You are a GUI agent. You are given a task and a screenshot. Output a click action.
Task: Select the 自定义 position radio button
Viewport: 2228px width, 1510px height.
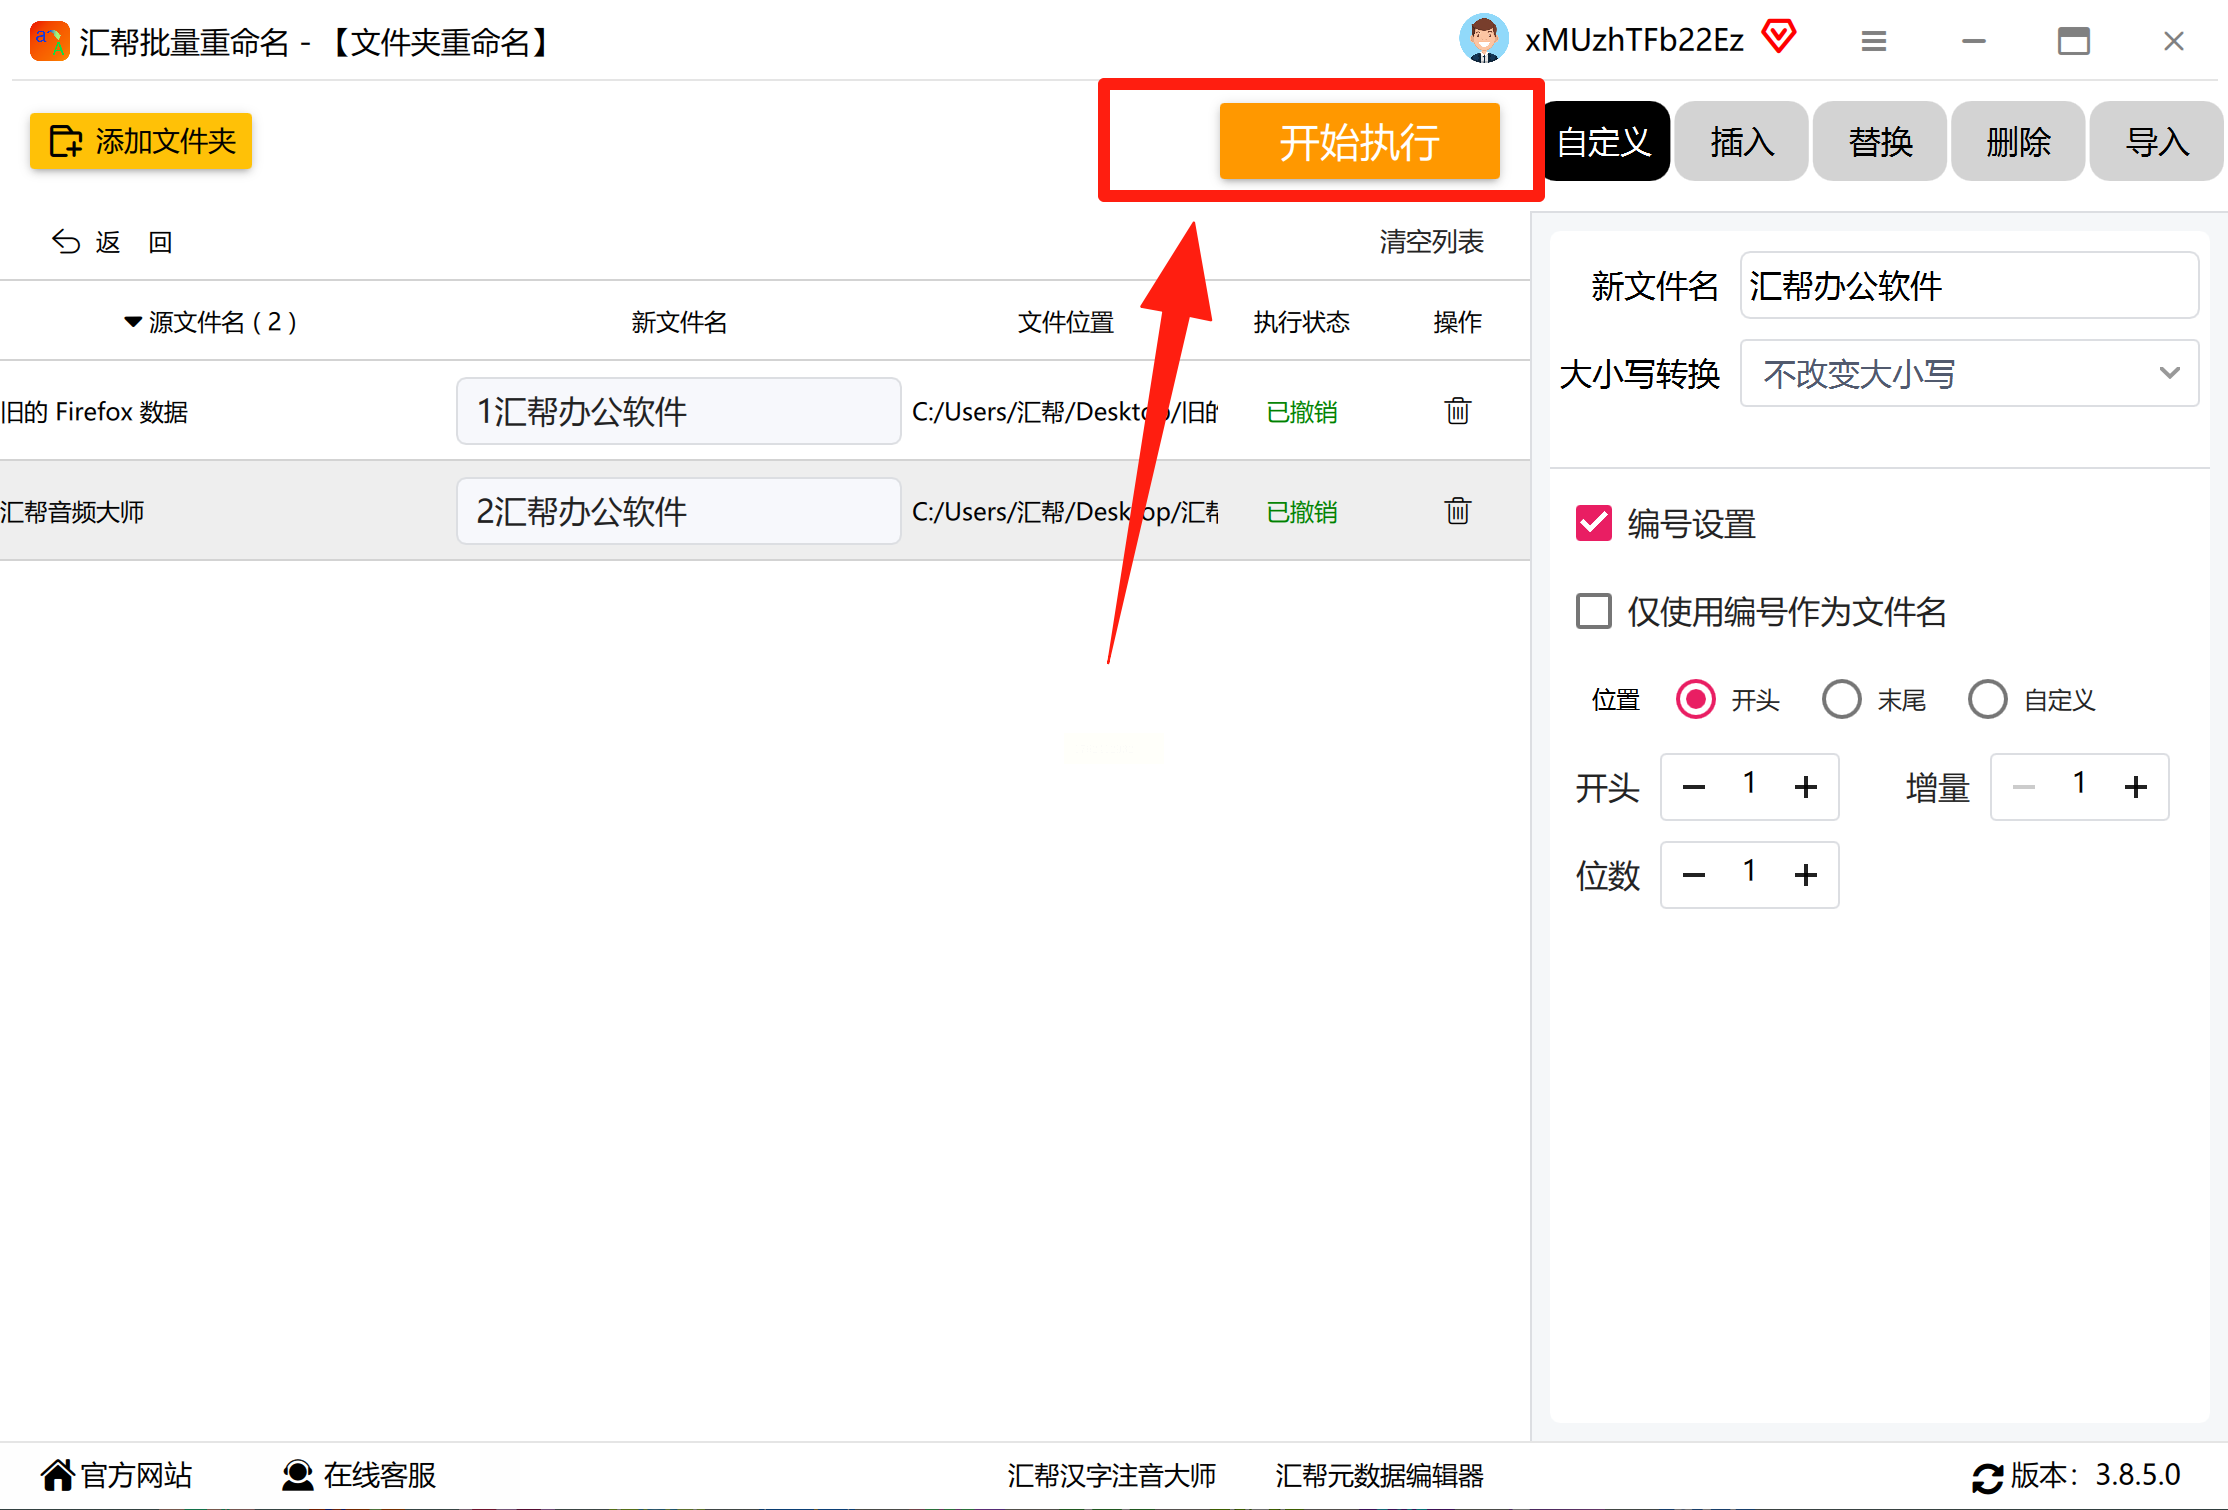tap(1987, 699)
